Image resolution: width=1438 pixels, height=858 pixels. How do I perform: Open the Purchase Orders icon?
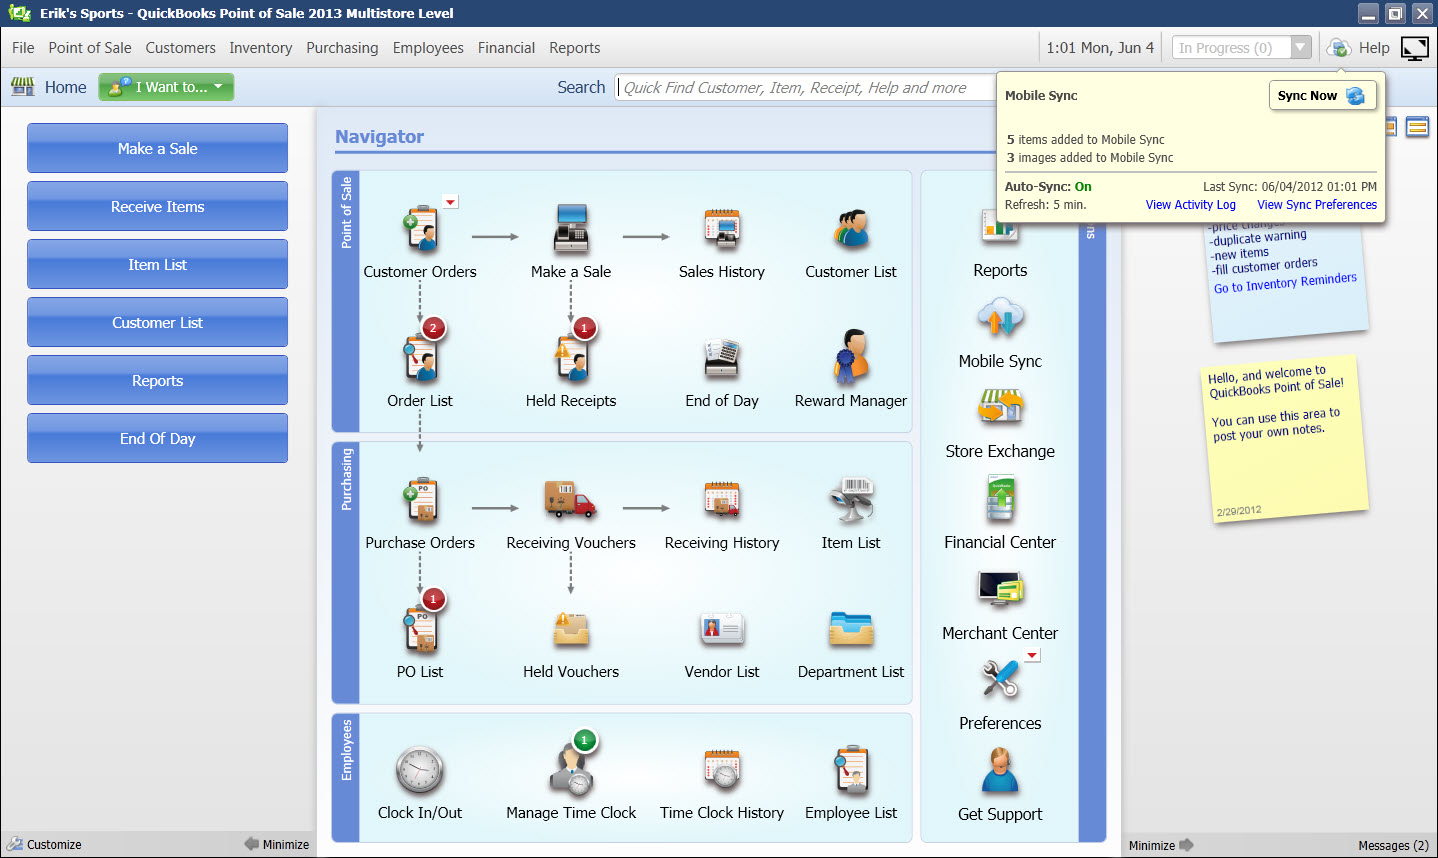tap(421, 500)
